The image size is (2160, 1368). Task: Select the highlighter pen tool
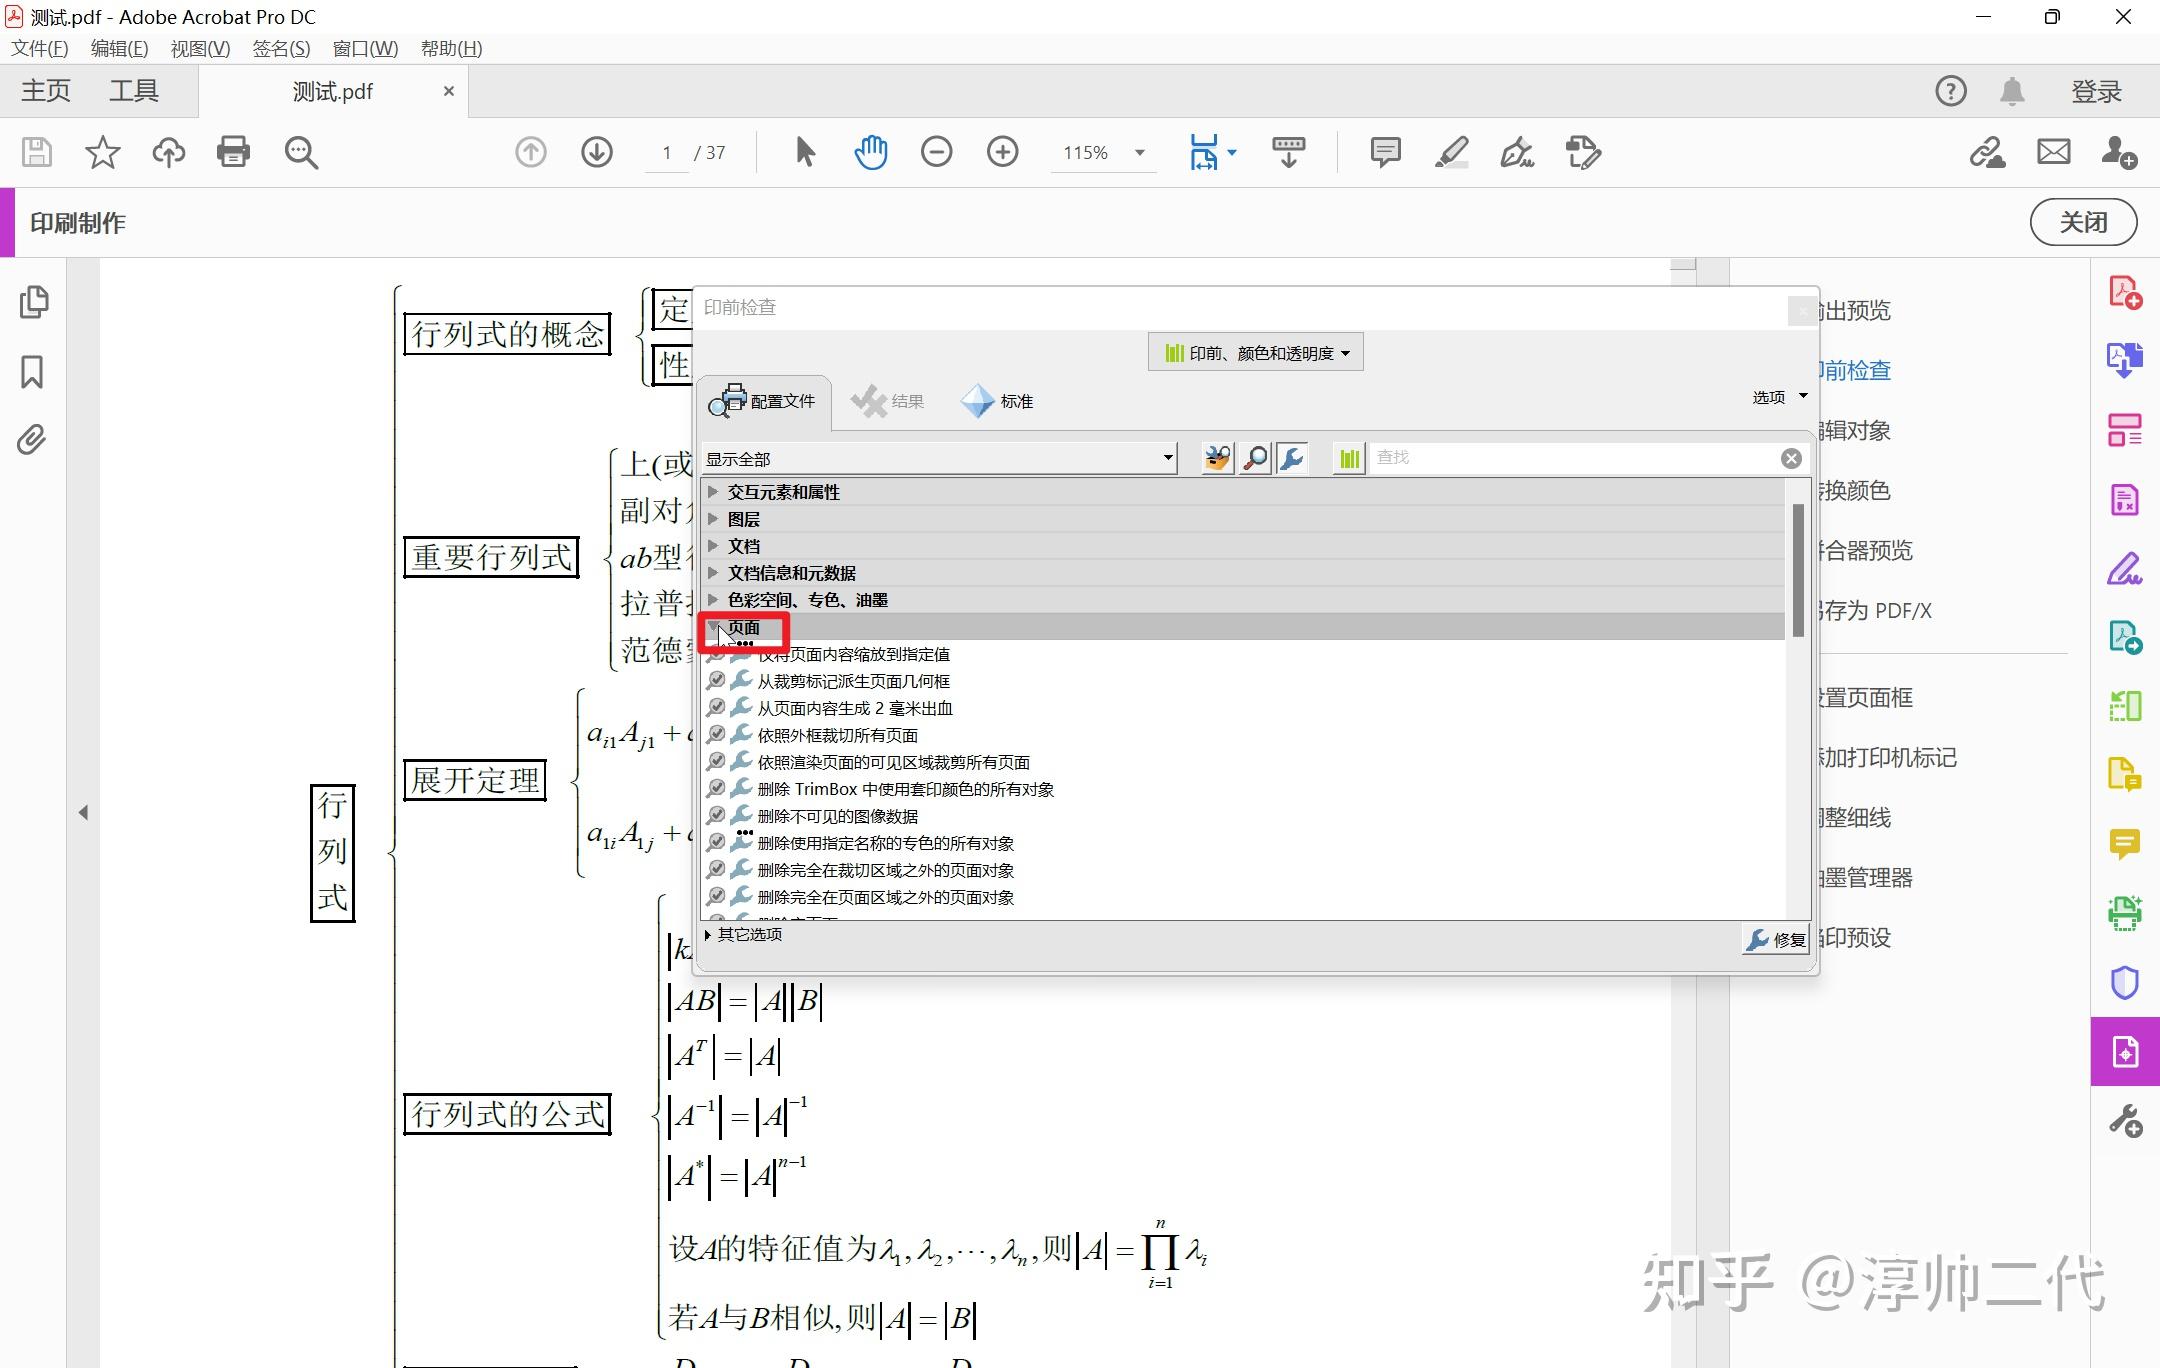[x=1451, y=152]
